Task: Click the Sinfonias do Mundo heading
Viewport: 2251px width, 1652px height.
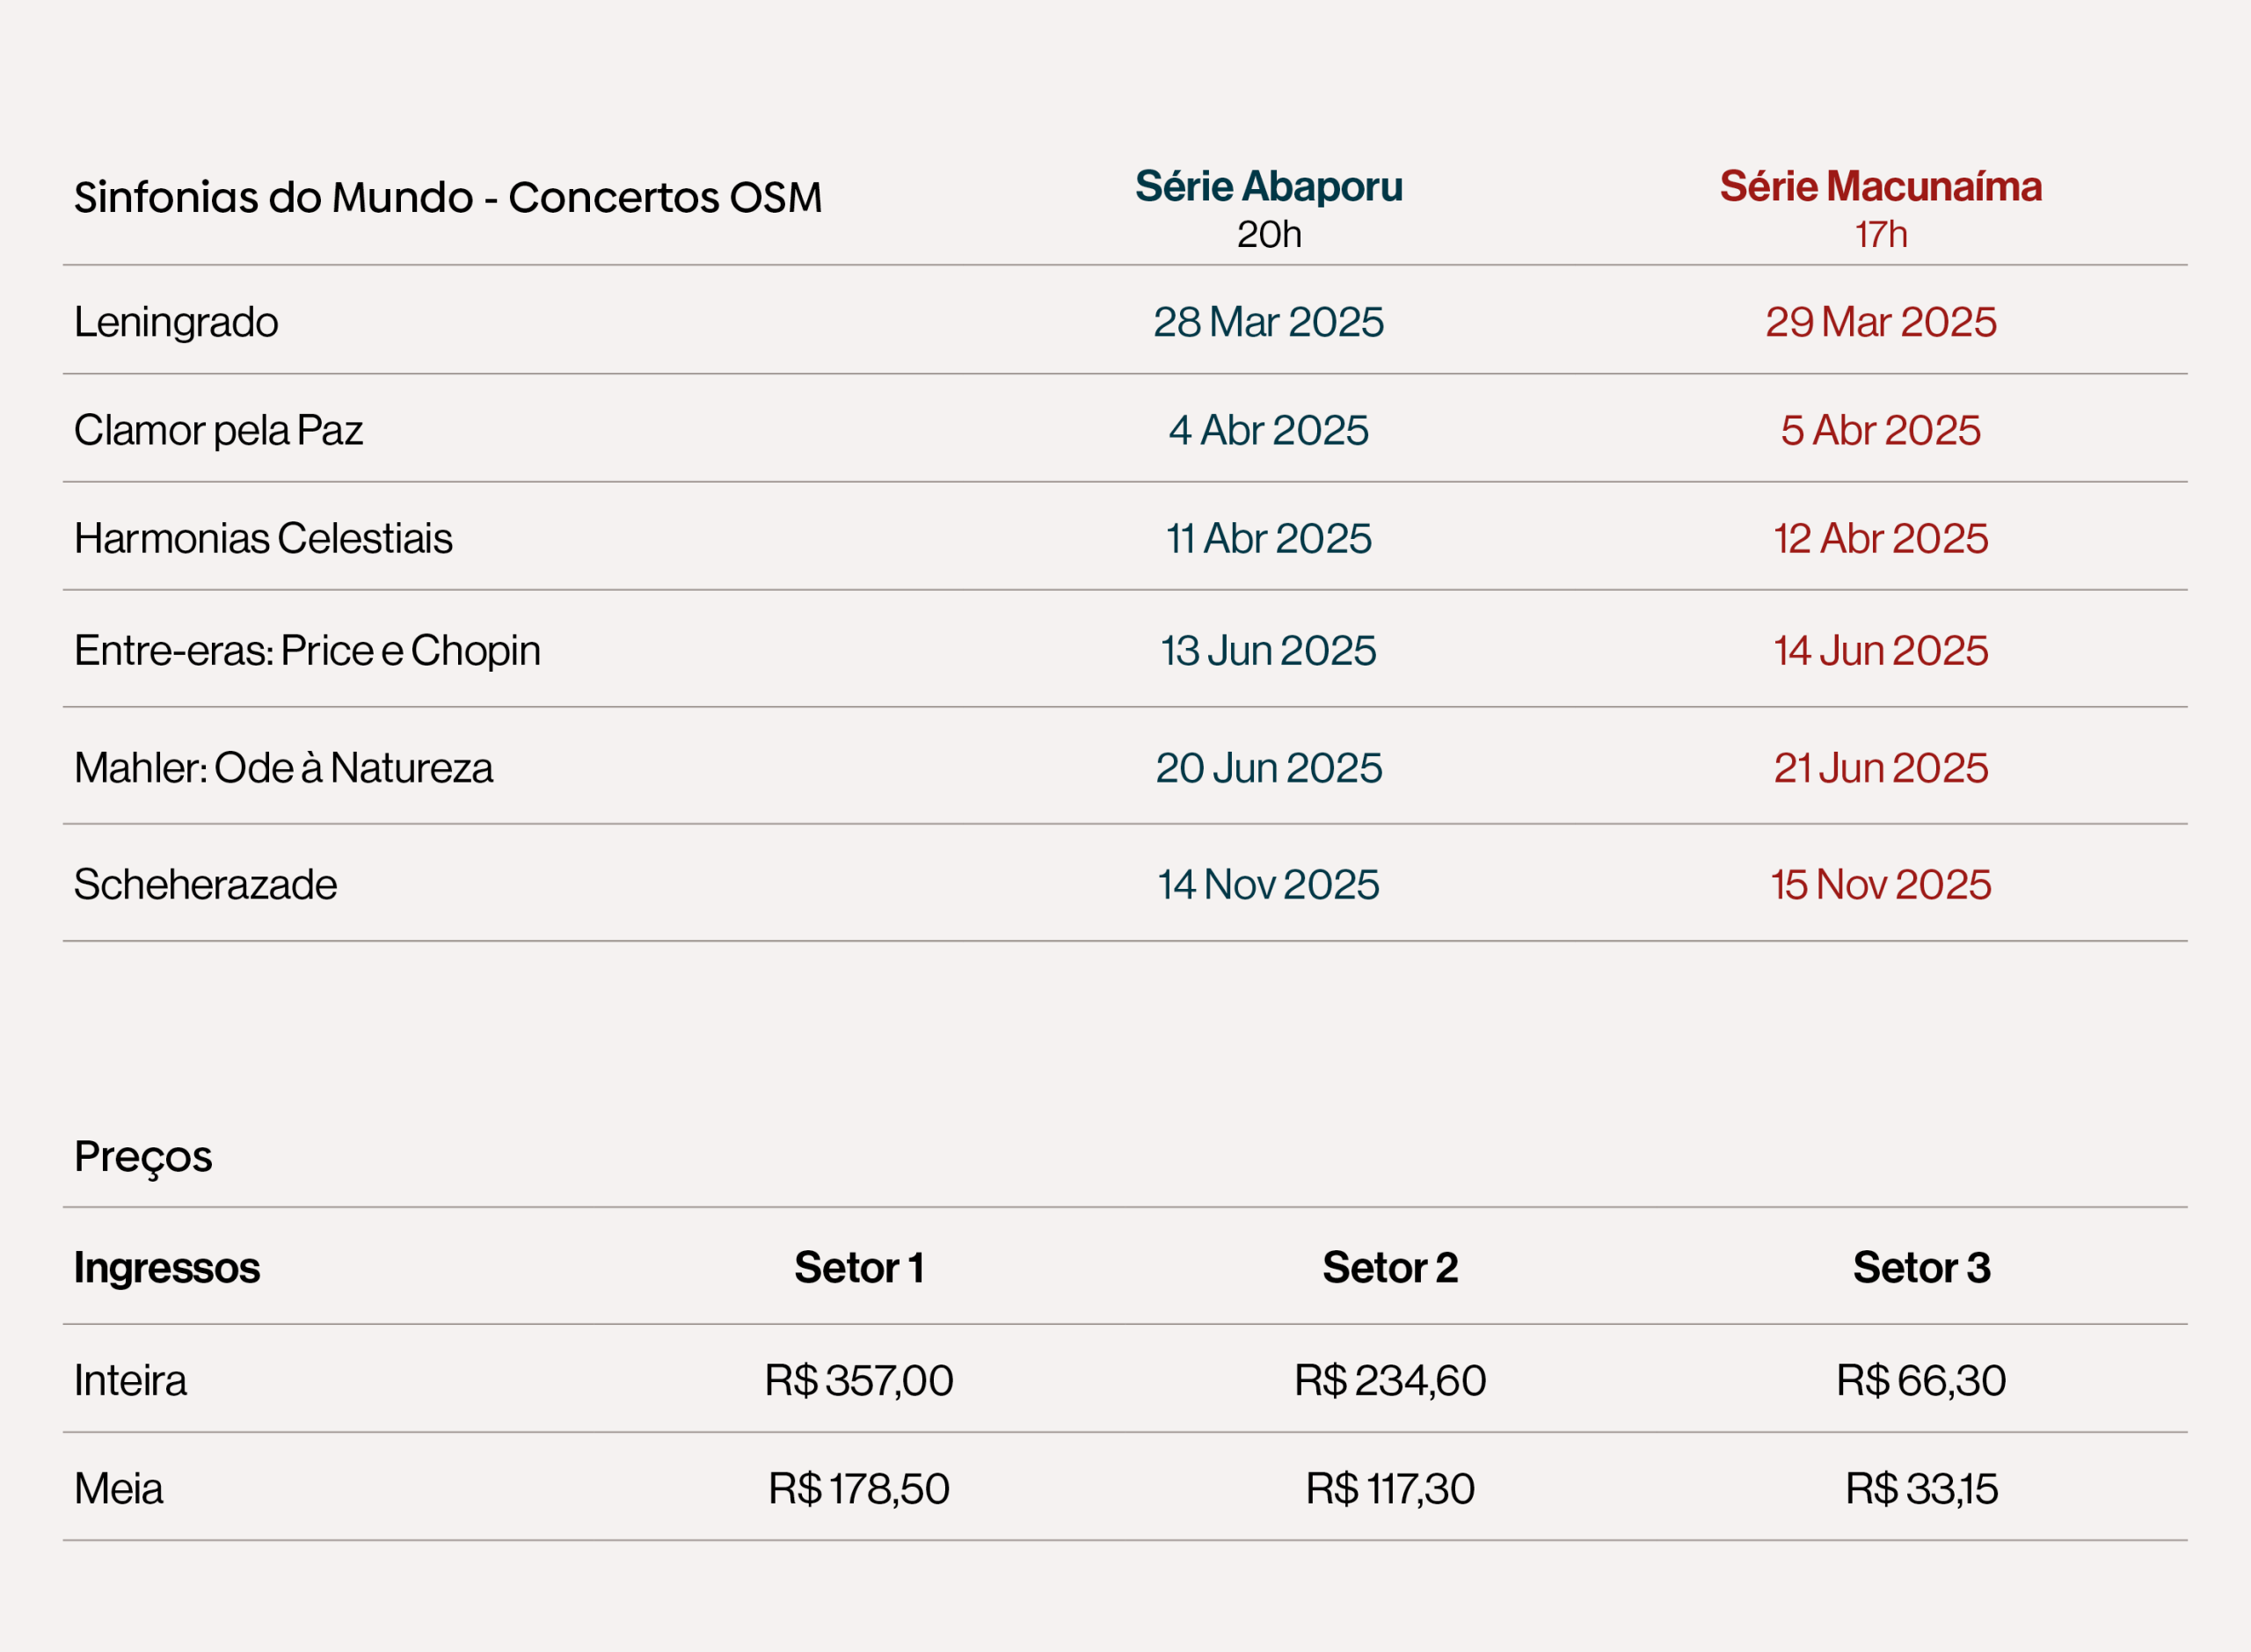Action: point(448,197)
